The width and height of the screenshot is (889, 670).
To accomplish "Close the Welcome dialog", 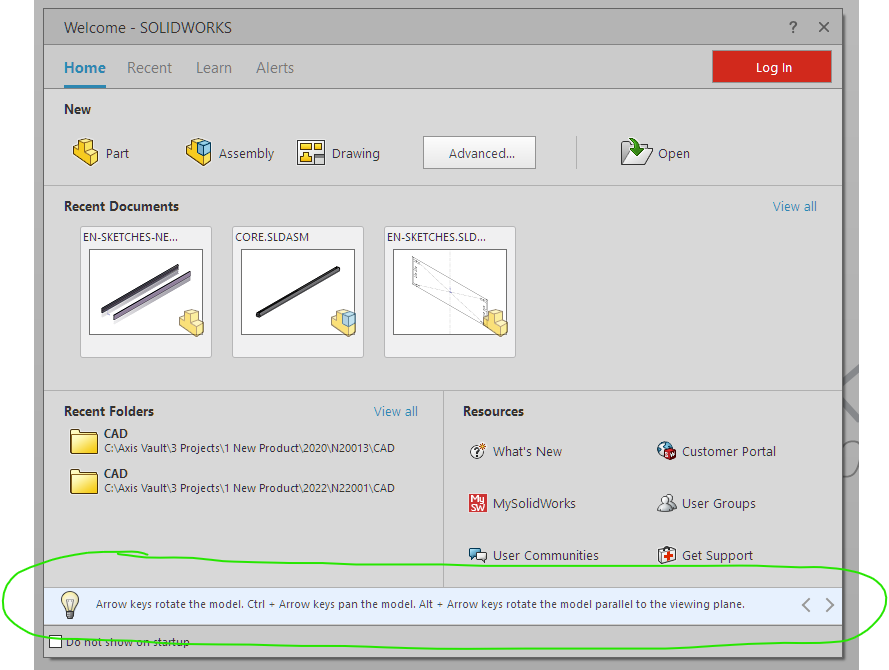I will pos(824,27).
